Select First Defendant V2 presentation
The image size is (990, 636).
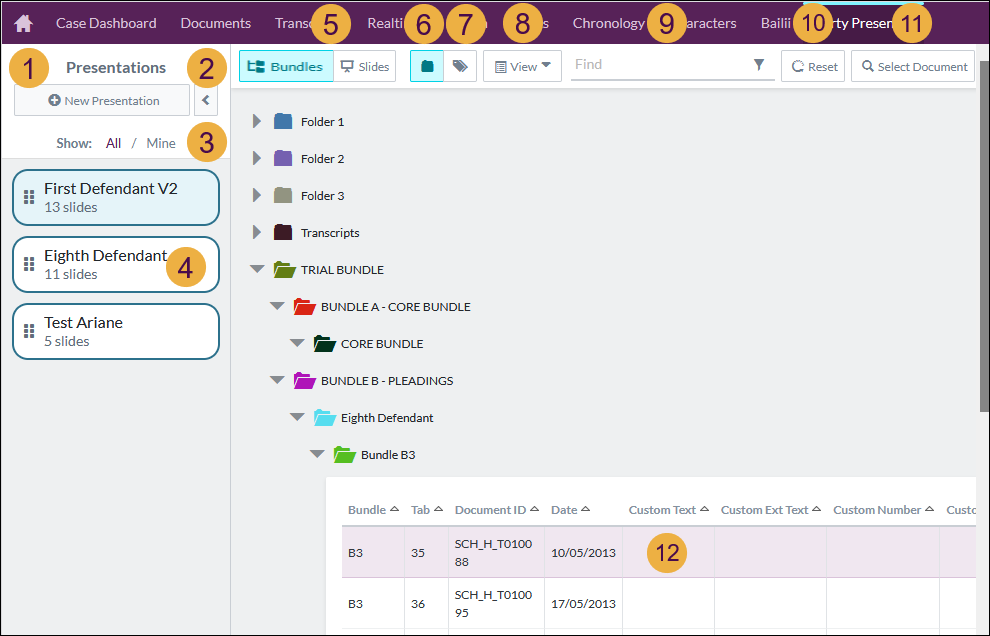[x=116, y=197]
